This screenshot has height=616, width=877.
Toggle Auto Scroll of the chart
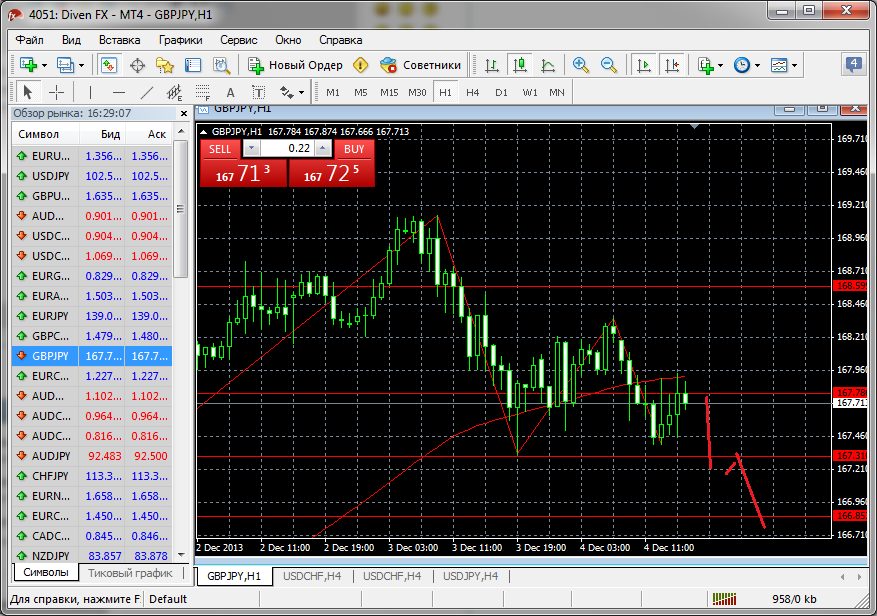644,65
